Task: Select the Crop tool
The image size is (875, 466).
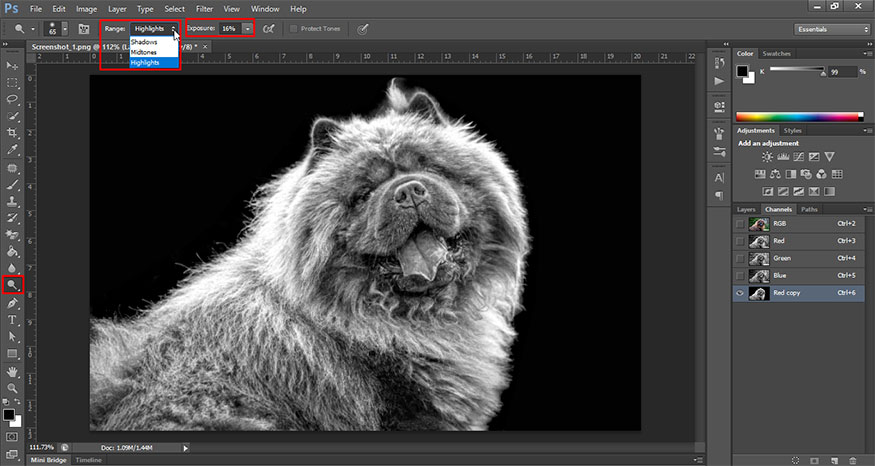Action: [12, 133]
